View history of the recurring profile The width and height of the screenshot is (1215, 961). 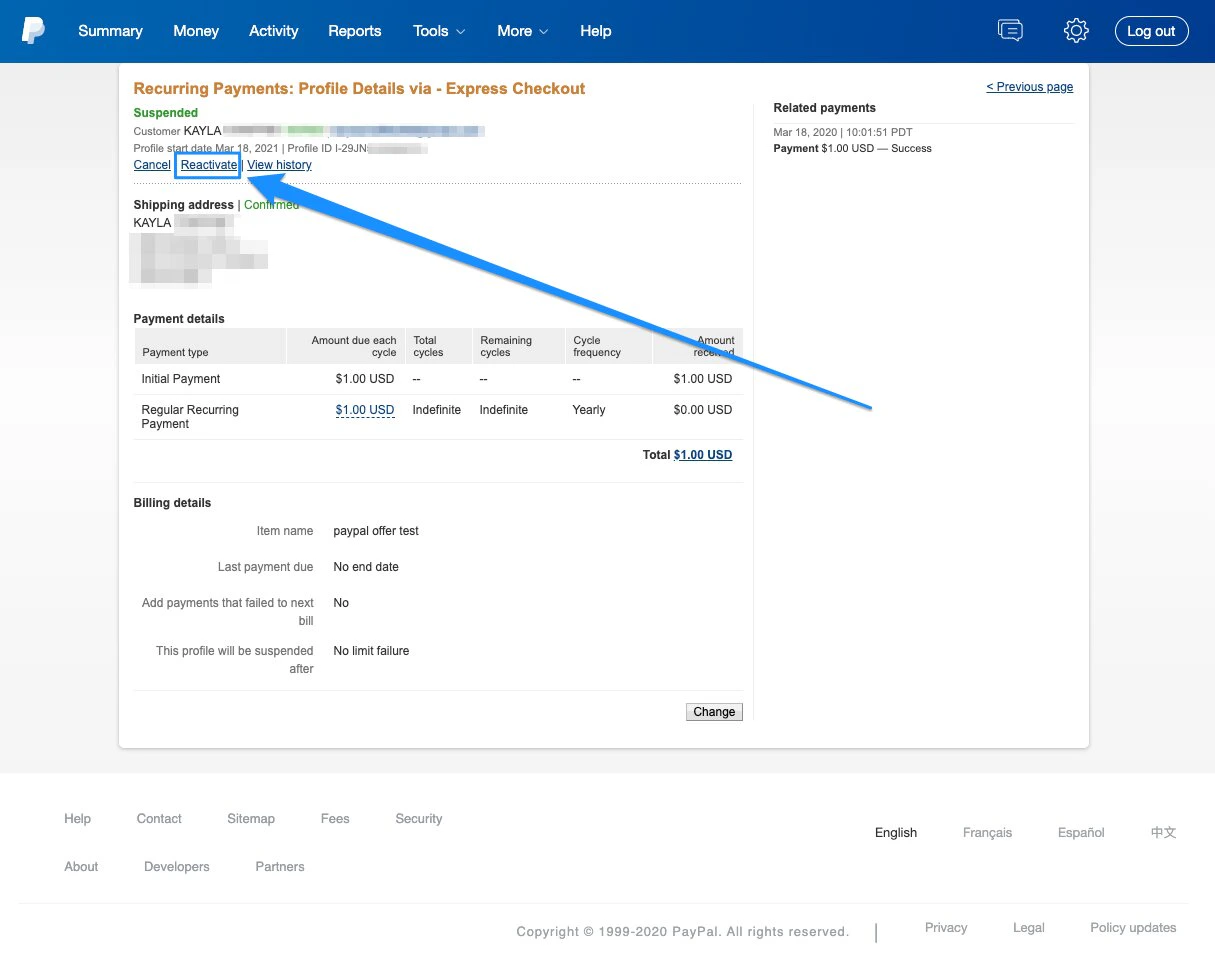(x=279, y=164)
